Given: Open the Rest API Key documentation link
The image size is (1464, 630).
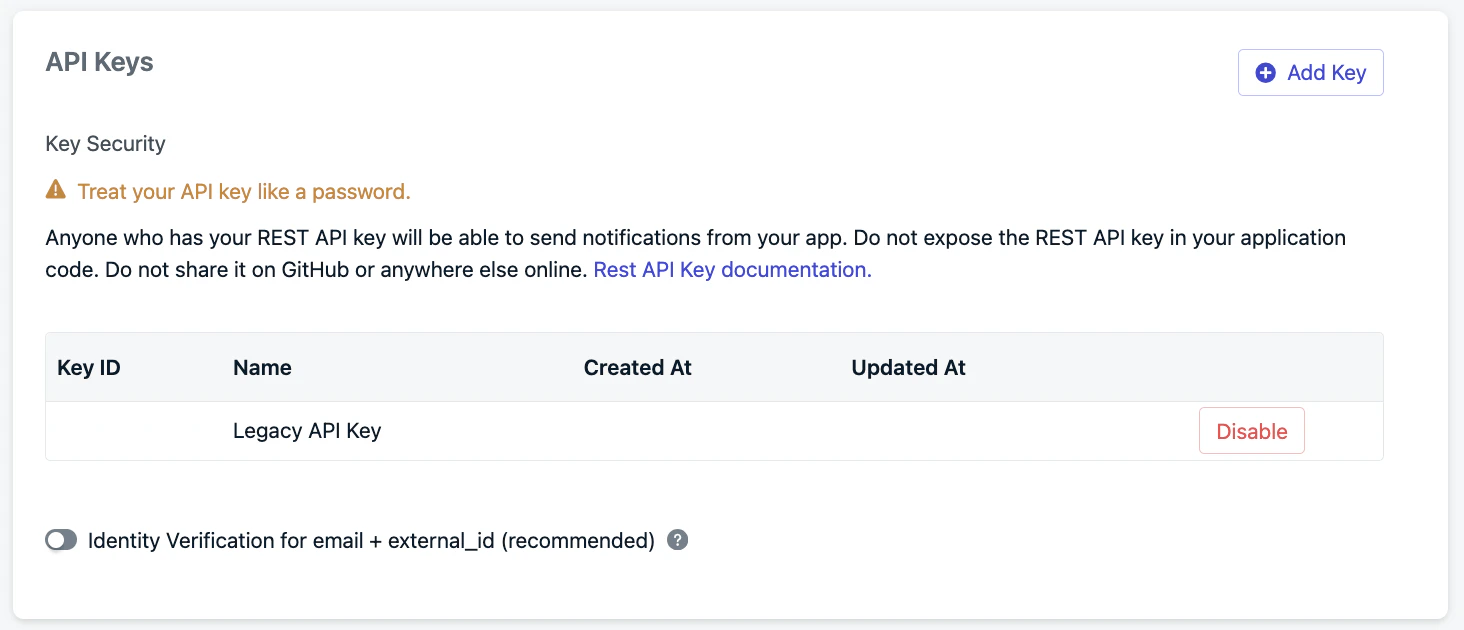Looking at the screenshot, I should [x=731, y=269].
